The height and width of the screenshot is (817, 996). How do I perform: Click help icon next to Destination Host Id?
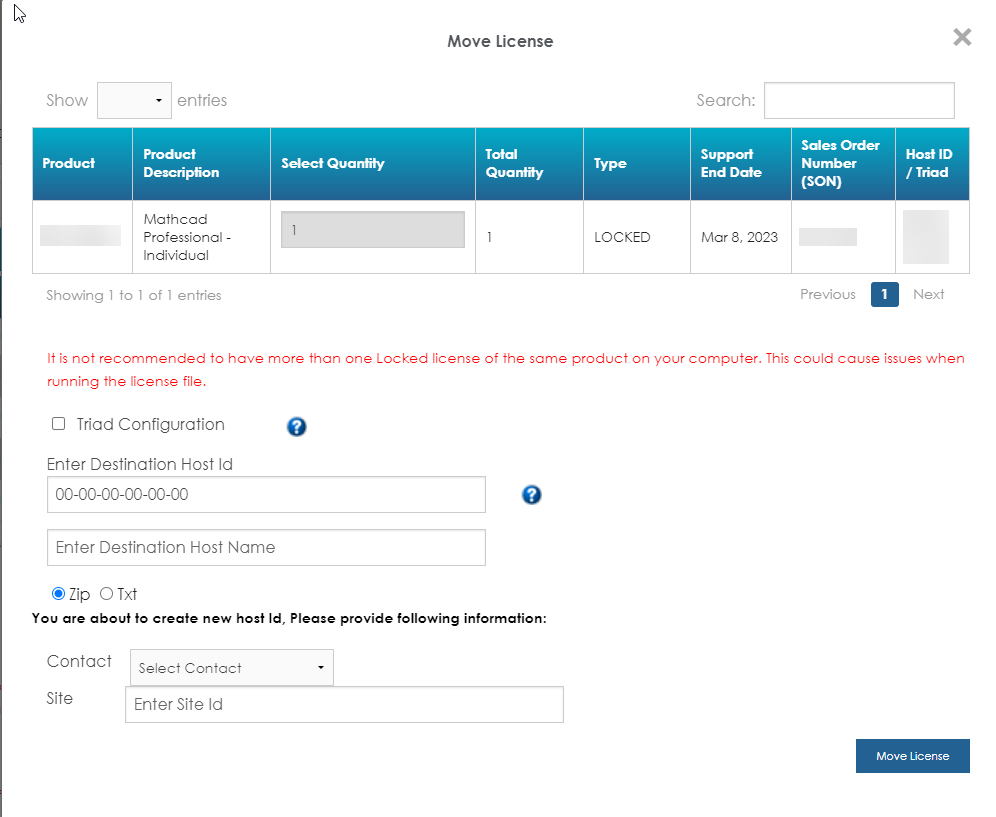532,494
